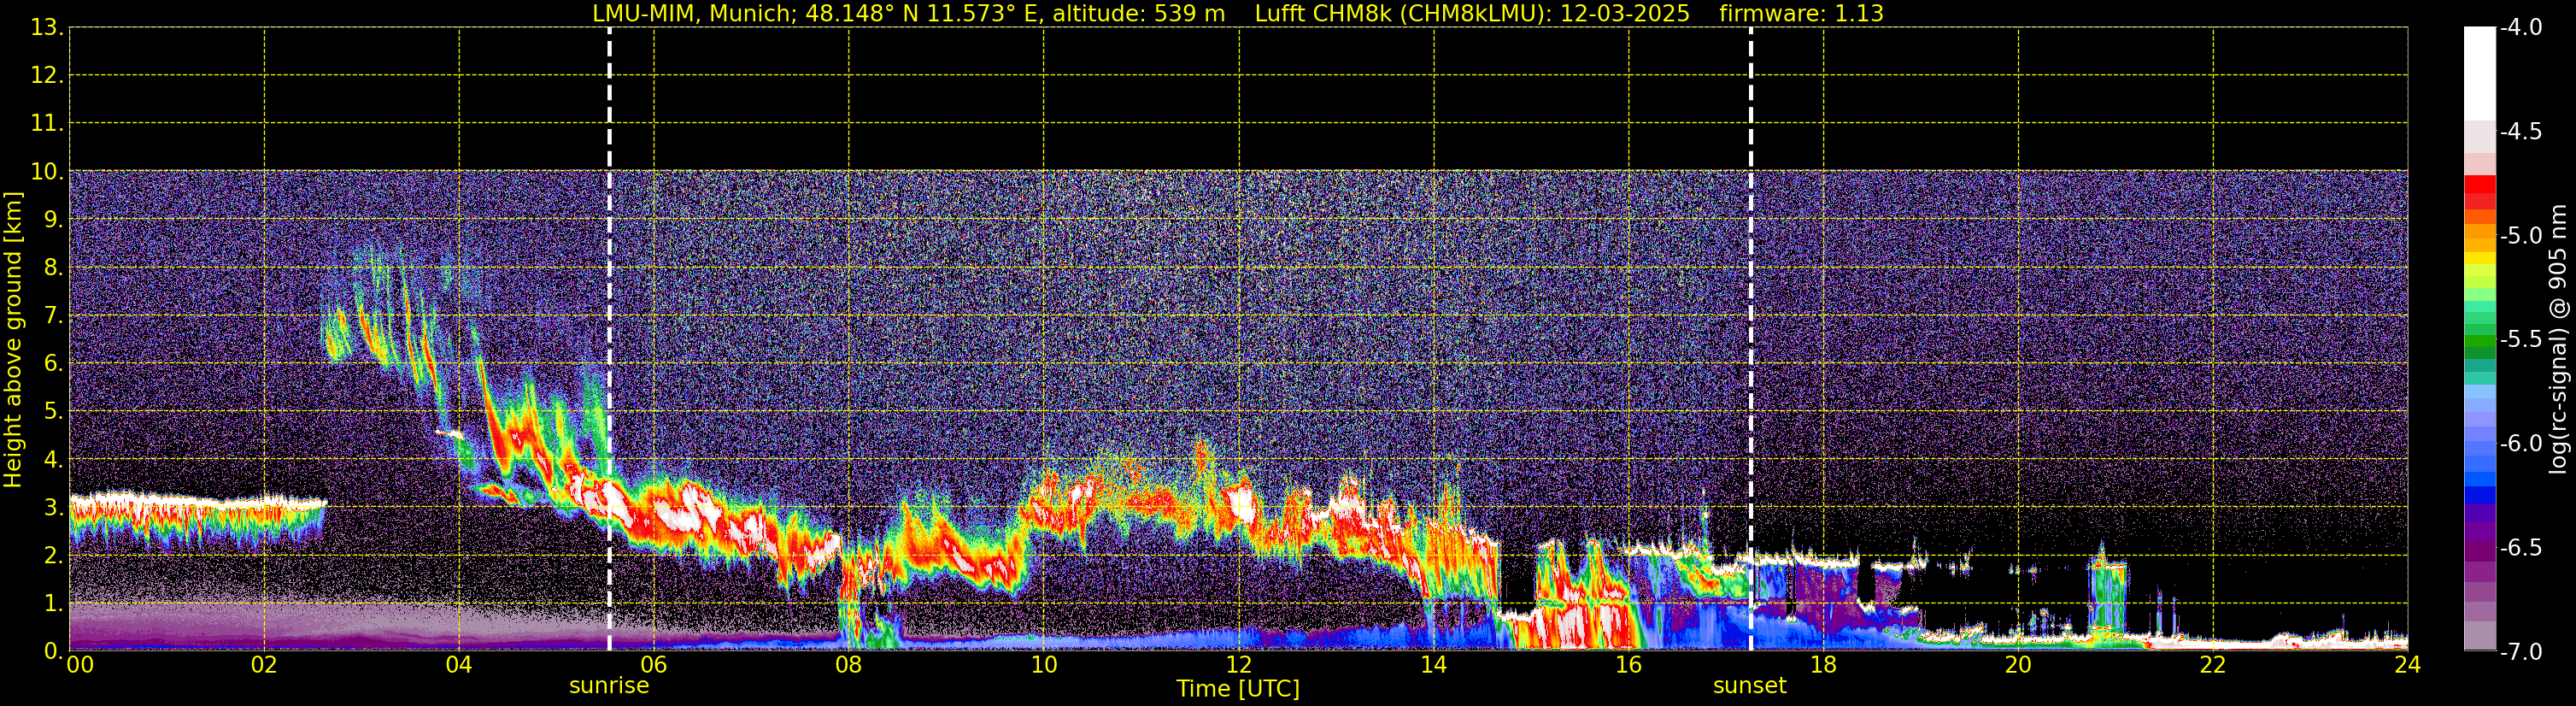Click the Height above ground [km] axis label

[x=13, y=340]
